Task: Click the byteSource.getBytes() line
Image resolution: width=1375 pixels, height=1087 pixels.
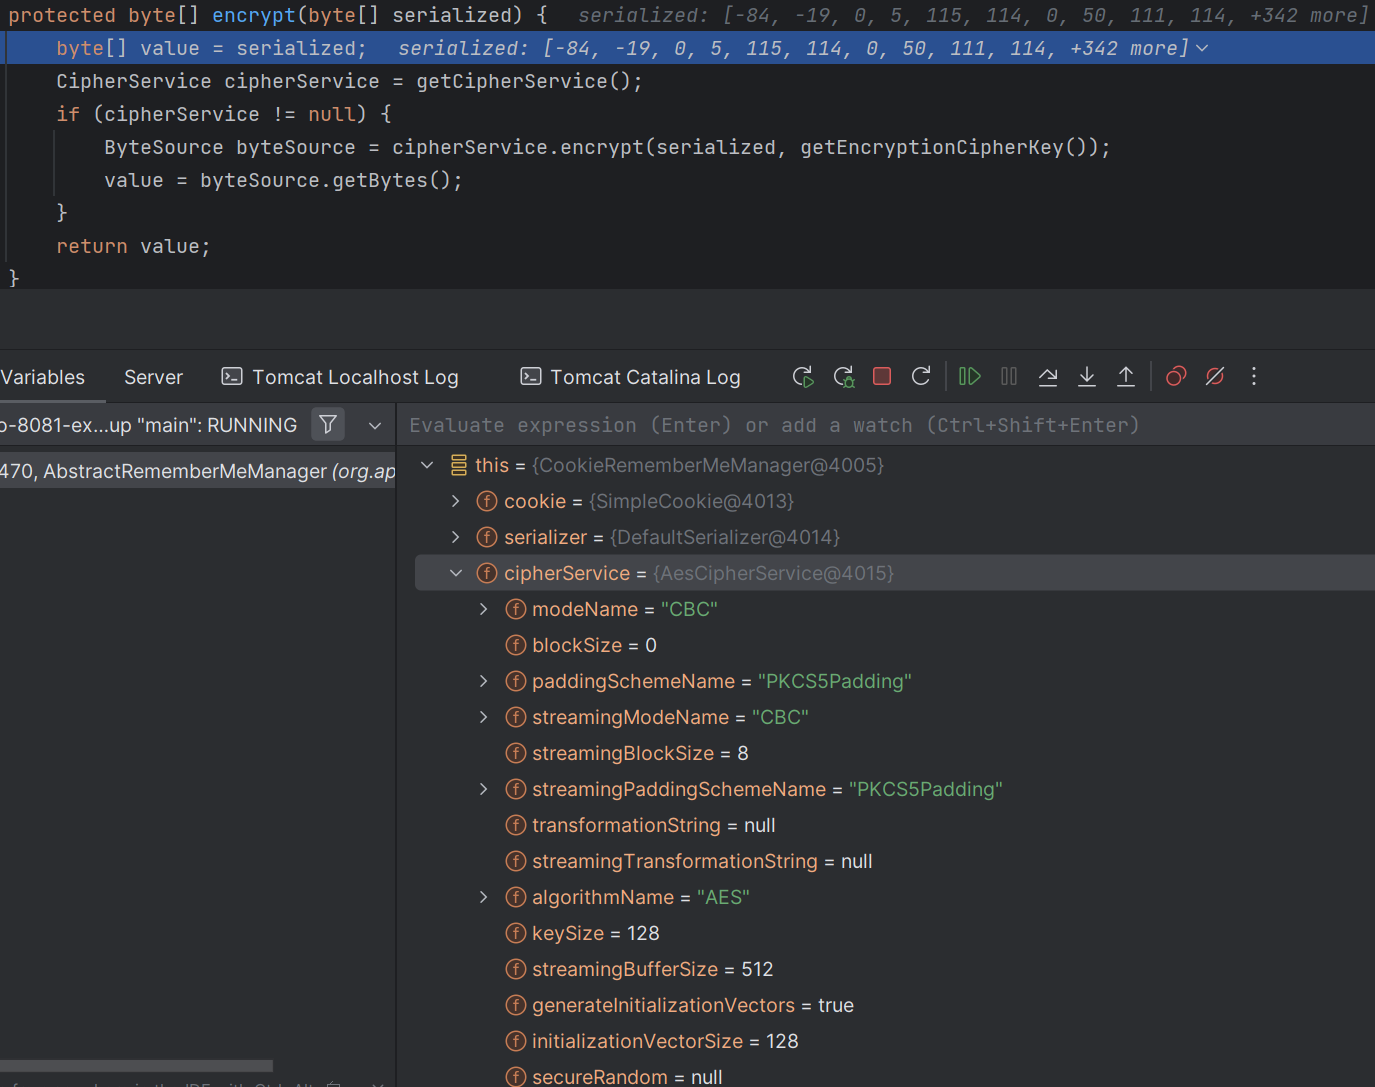Action: [x=283, y=180]
